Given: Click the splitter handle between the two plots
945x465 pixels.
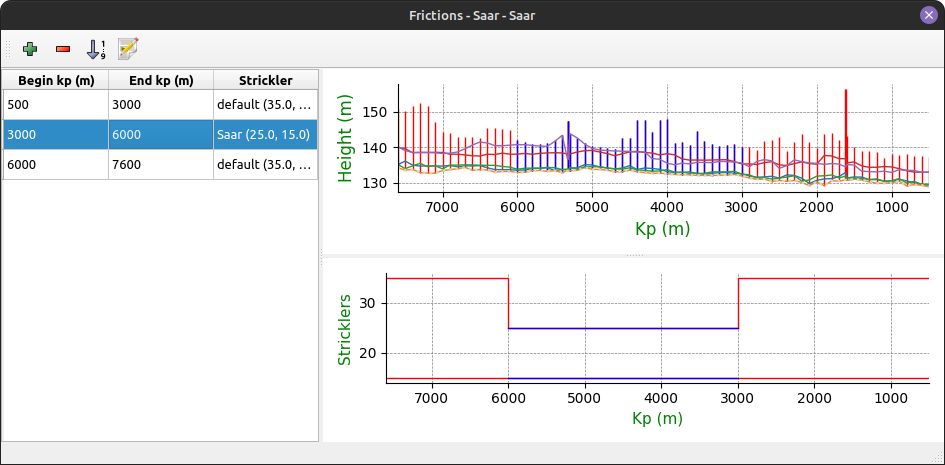Looking at the screenshot, I should pyautogui.click(x=632, y=256).
